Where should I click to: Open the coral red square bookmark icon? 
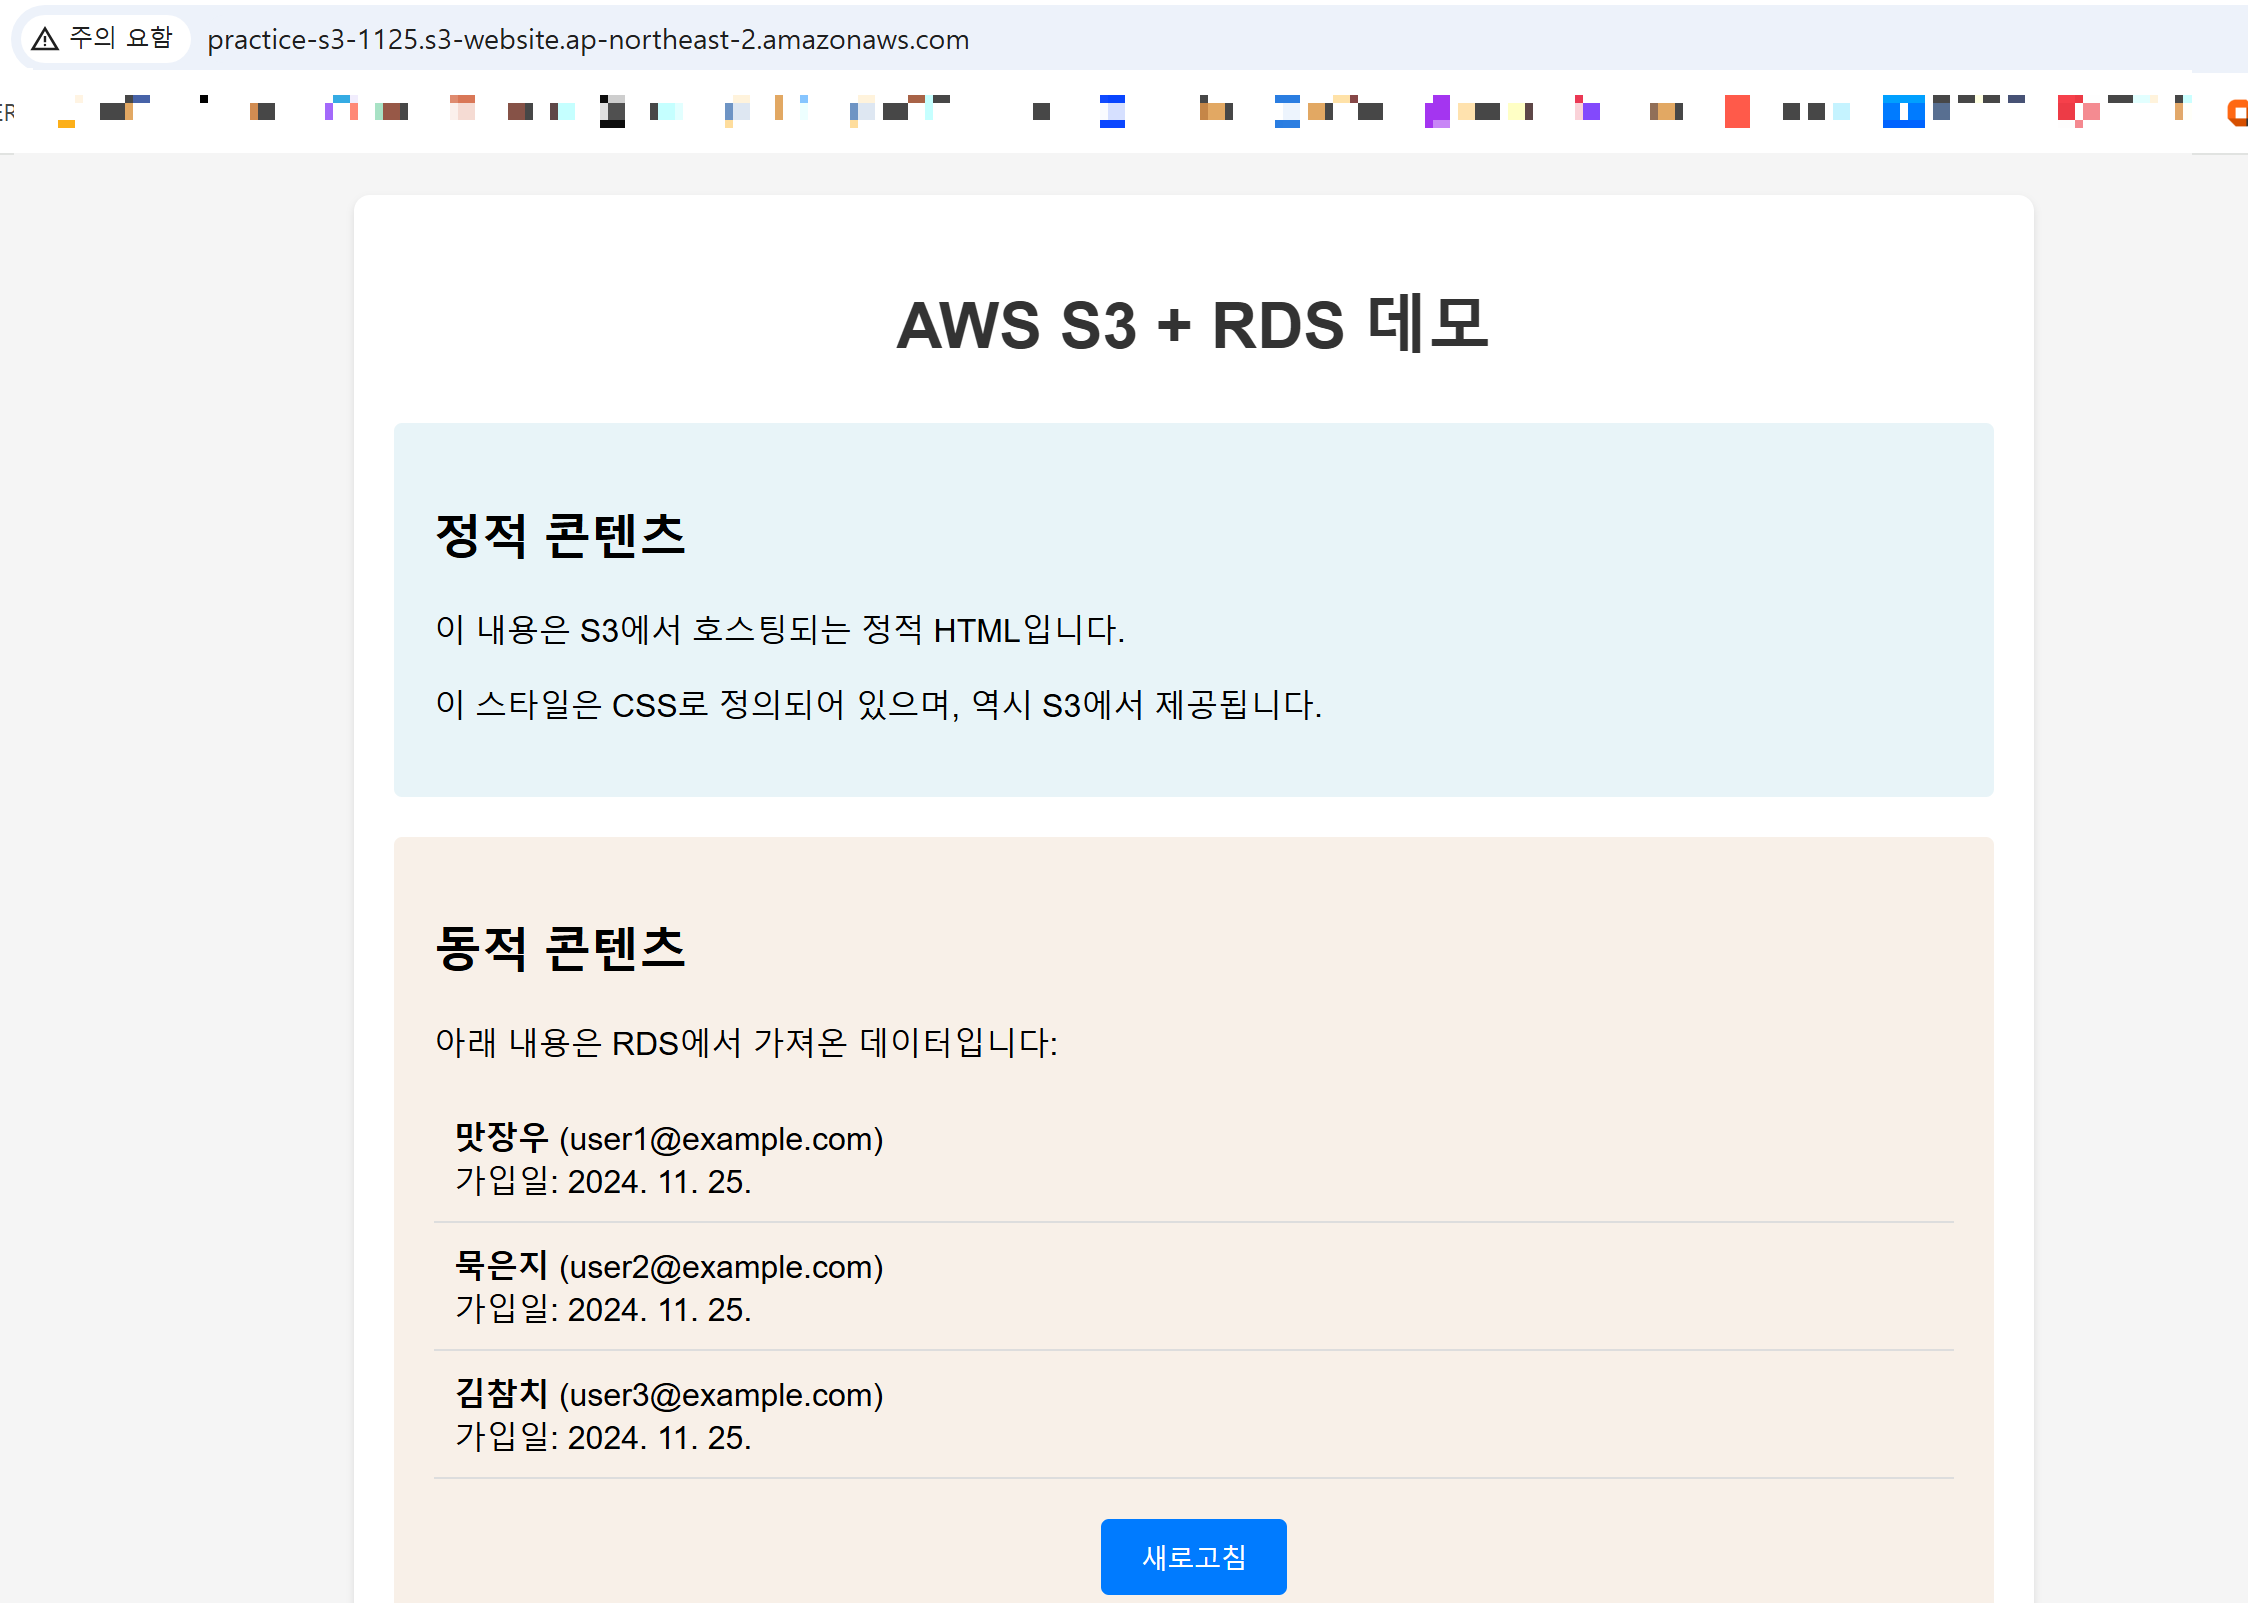tap(1737, 111)
